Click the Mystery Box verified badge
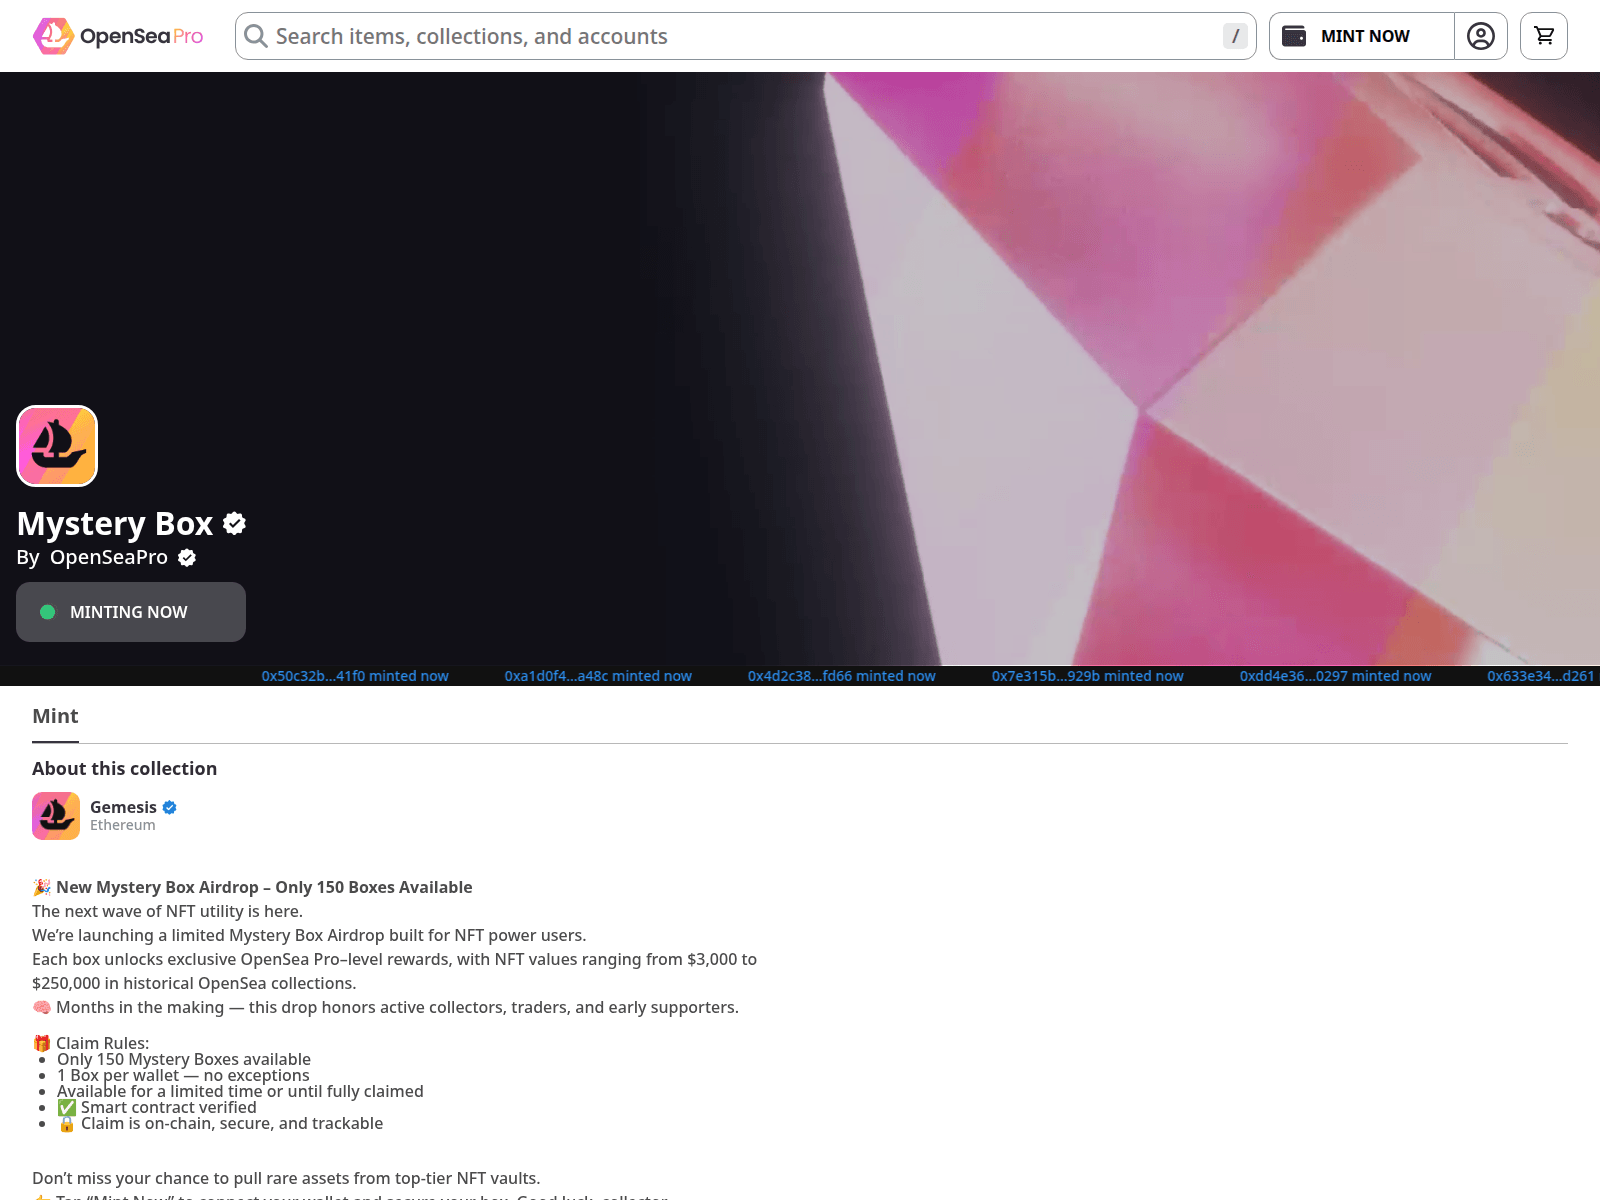The image size is (1600, 1200). [235, 523]
